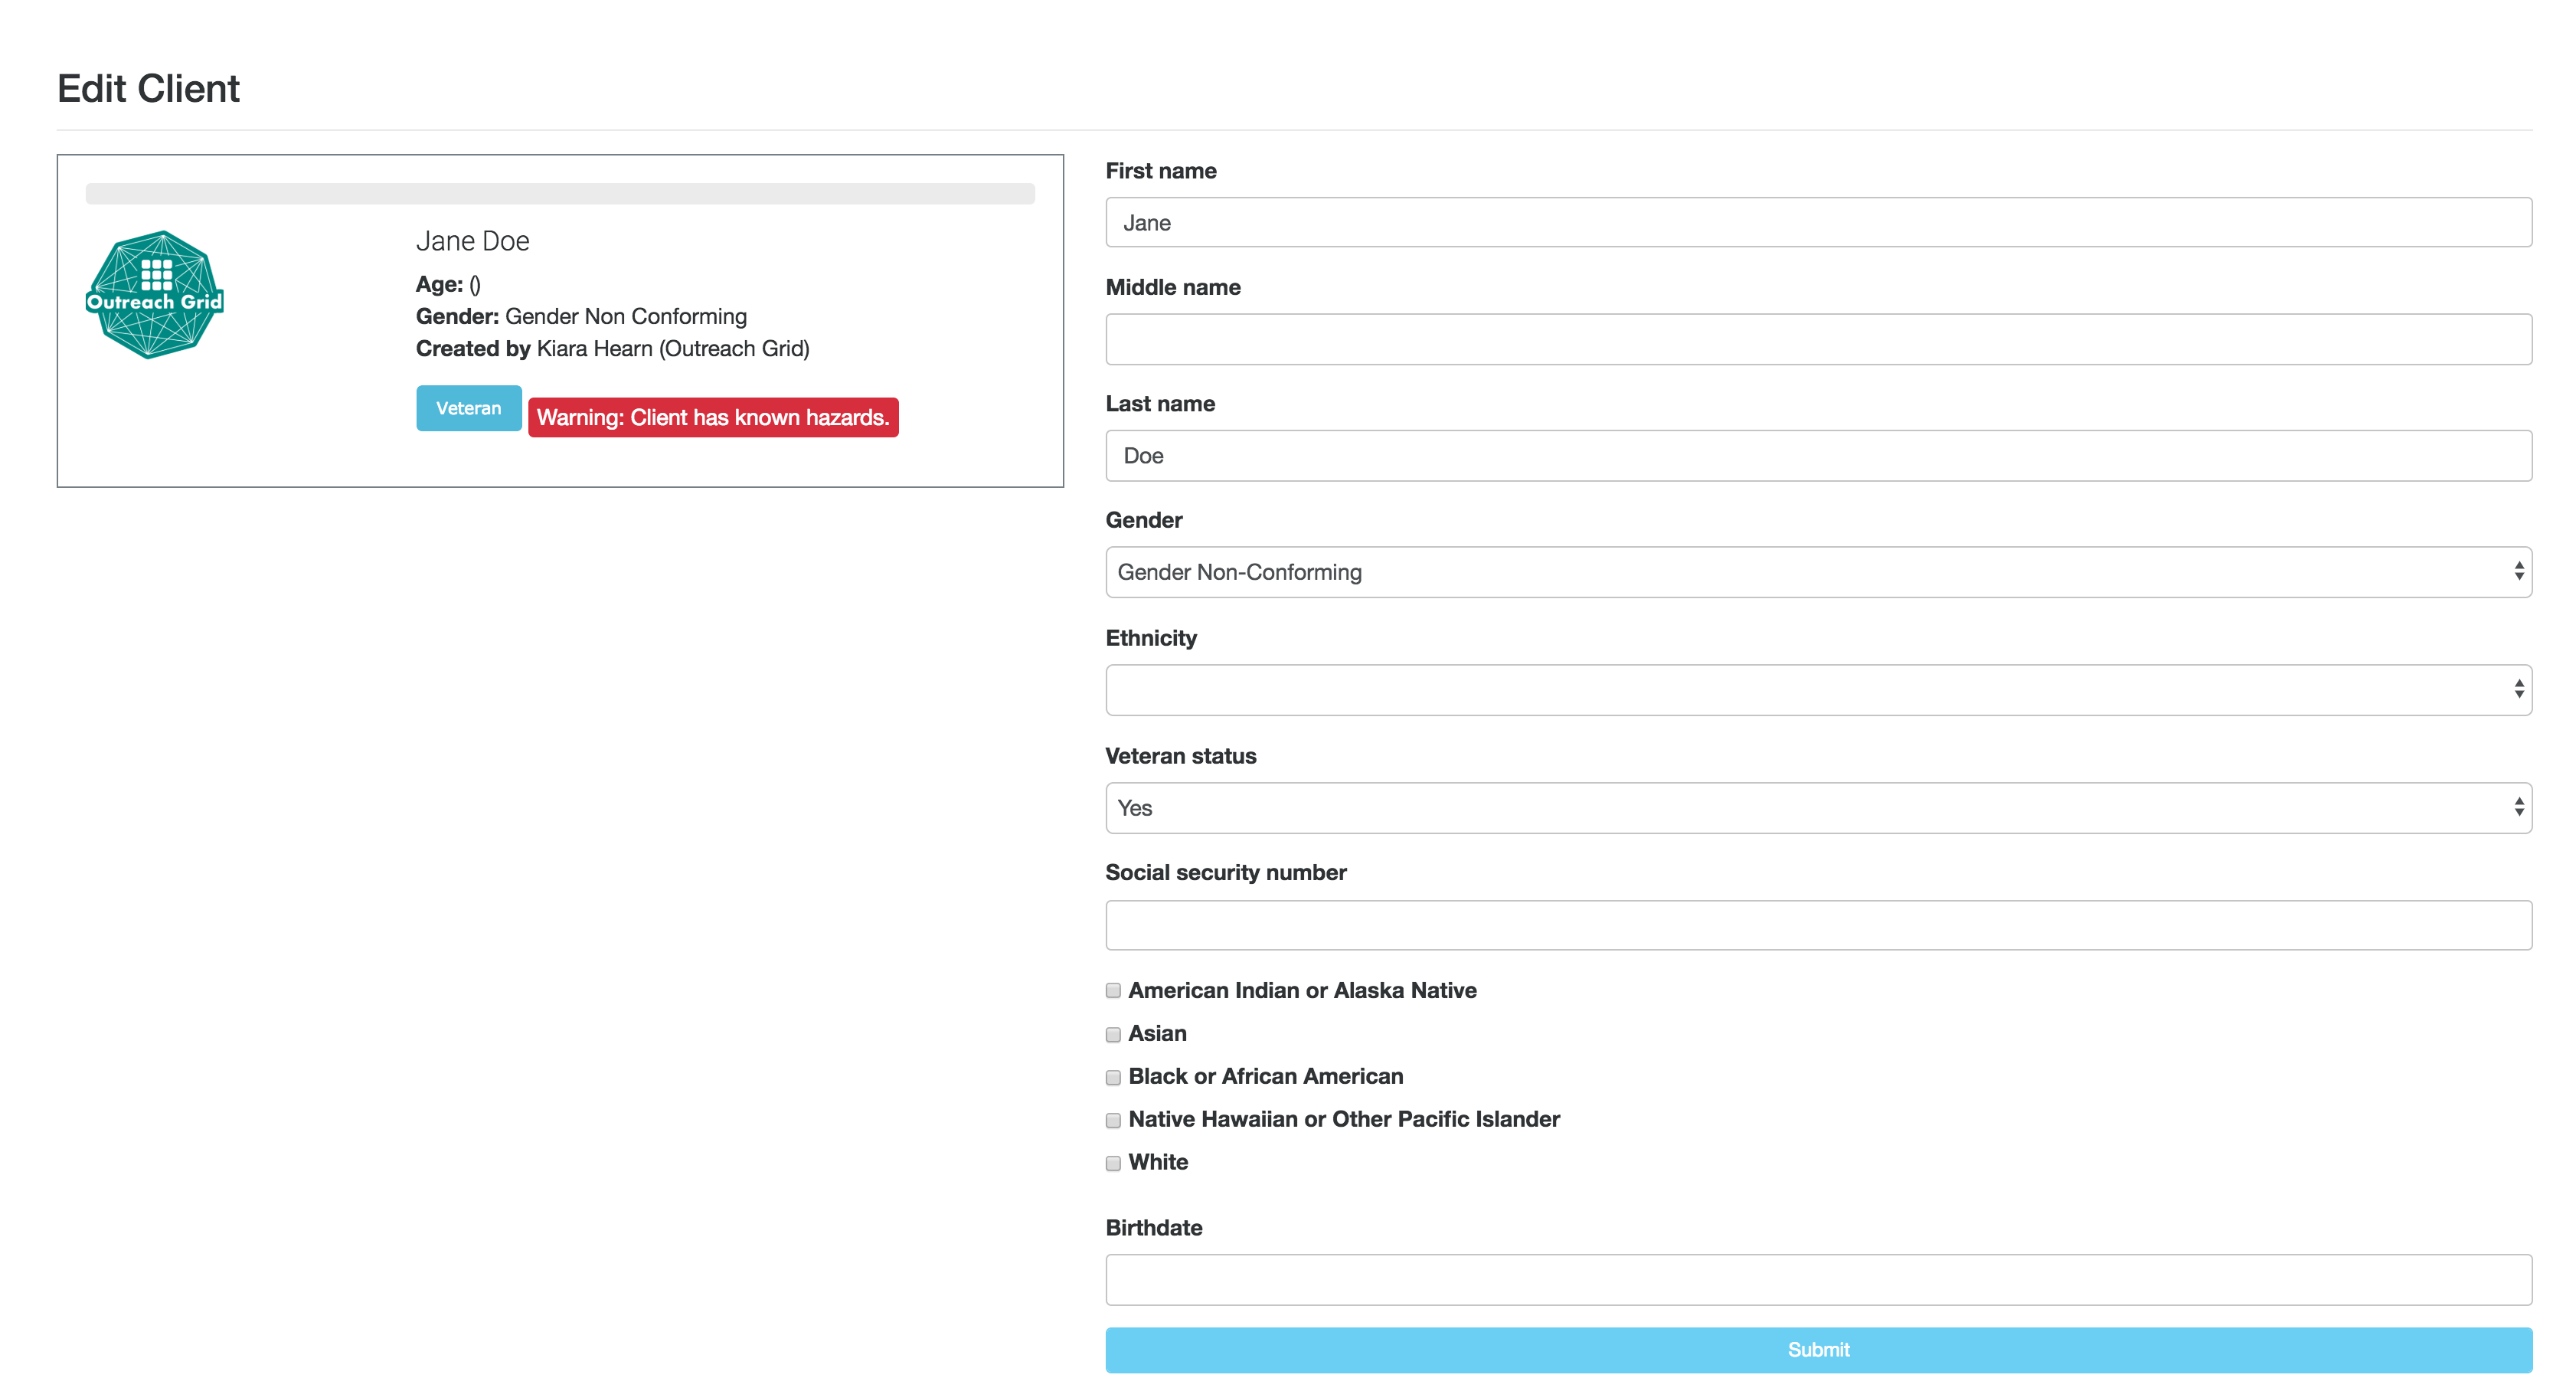Click into the First name field
The width and height of the screenshot is (2576, 1391).
click(x=1817, y=222)
